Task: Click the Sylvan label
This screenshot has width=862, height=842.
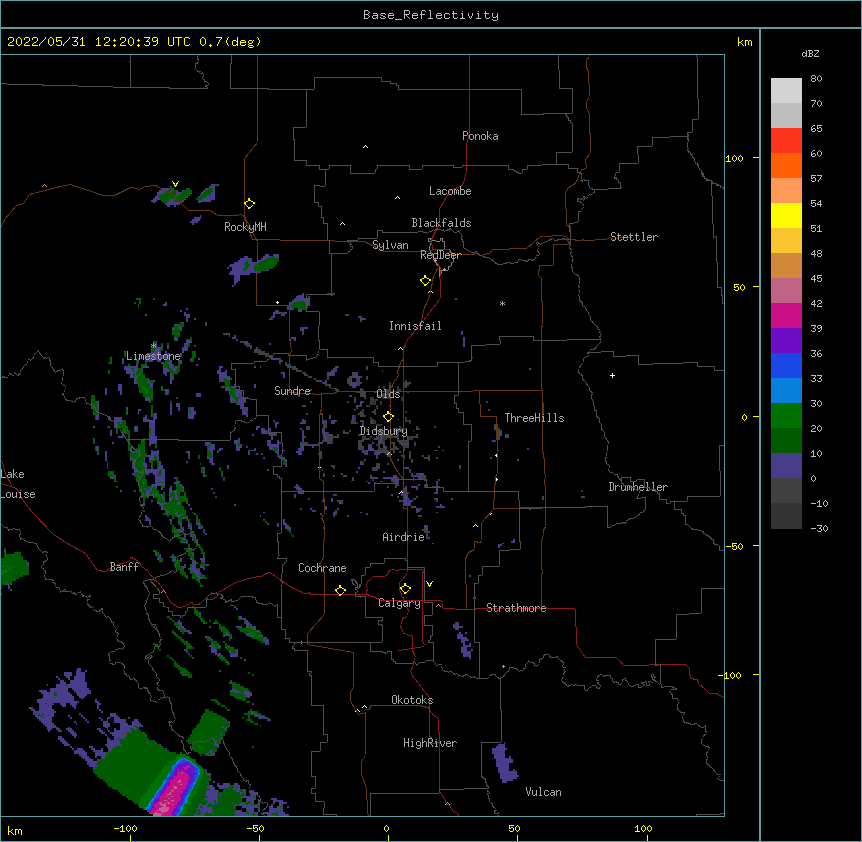Action: tap(390, 245)
